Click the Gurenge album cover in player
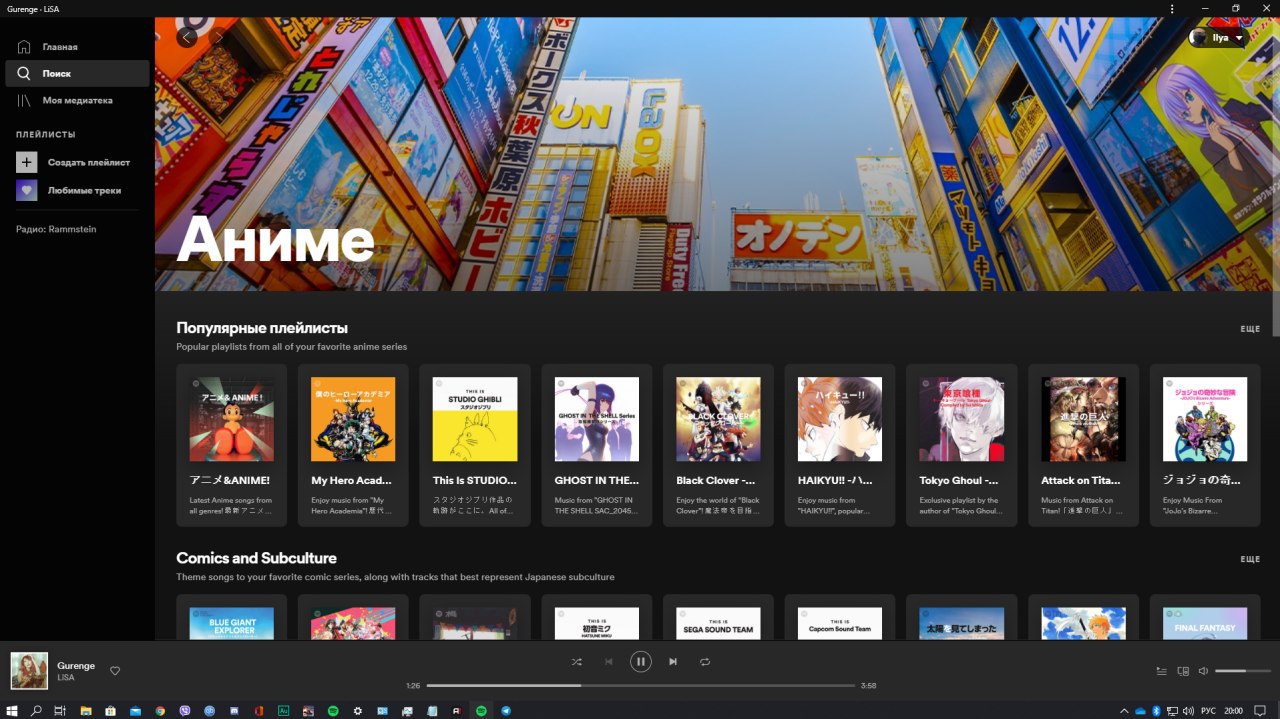 pyautogui.click(x=29, y=671)
